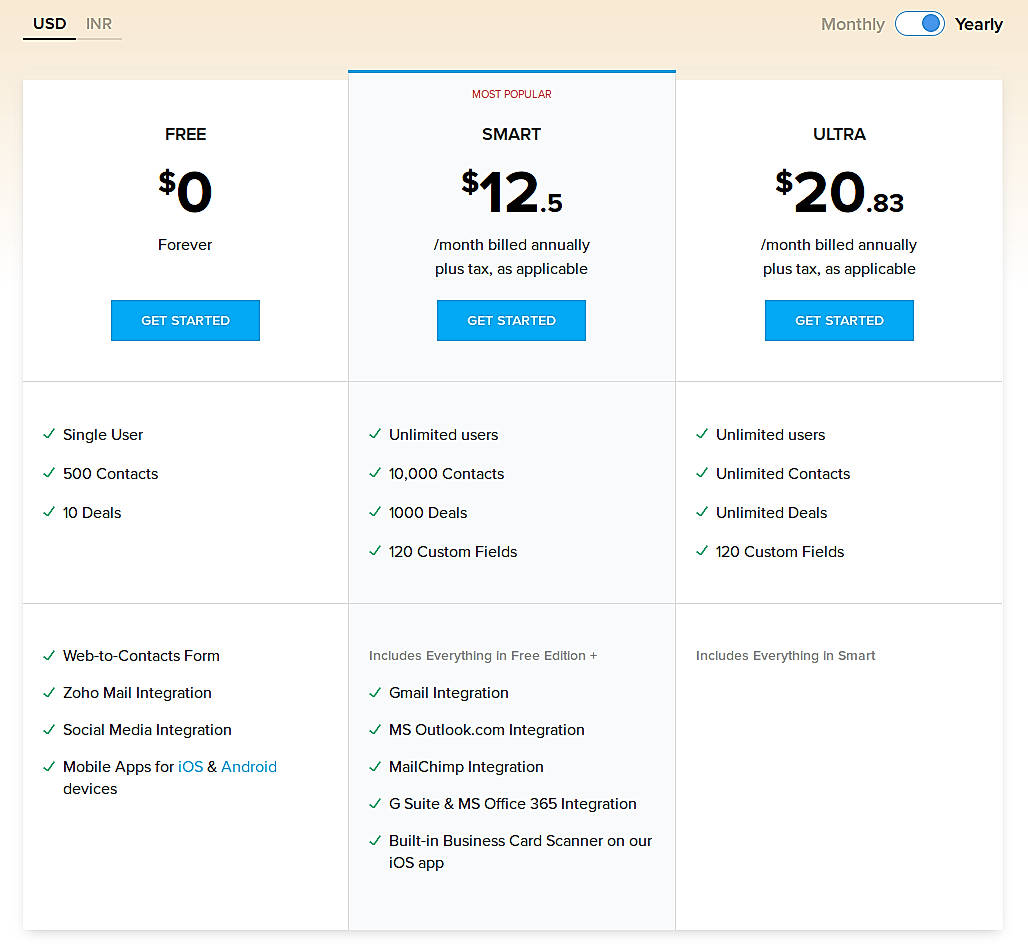Click the checkmark beside Web-to-Contacts Form
The width and height of the screenshot is (1028, 950).
coord(49,655)
